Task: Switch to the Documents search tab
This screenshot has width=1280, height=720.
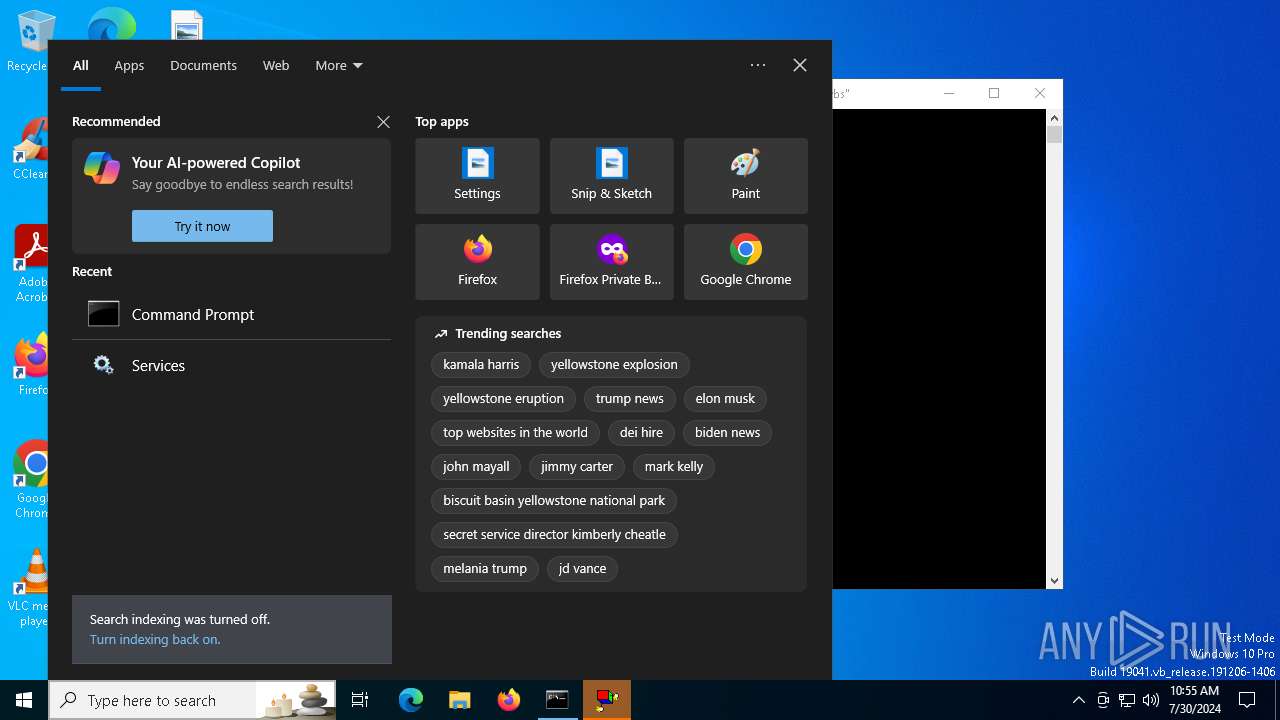Action: (x=203, y=65)
